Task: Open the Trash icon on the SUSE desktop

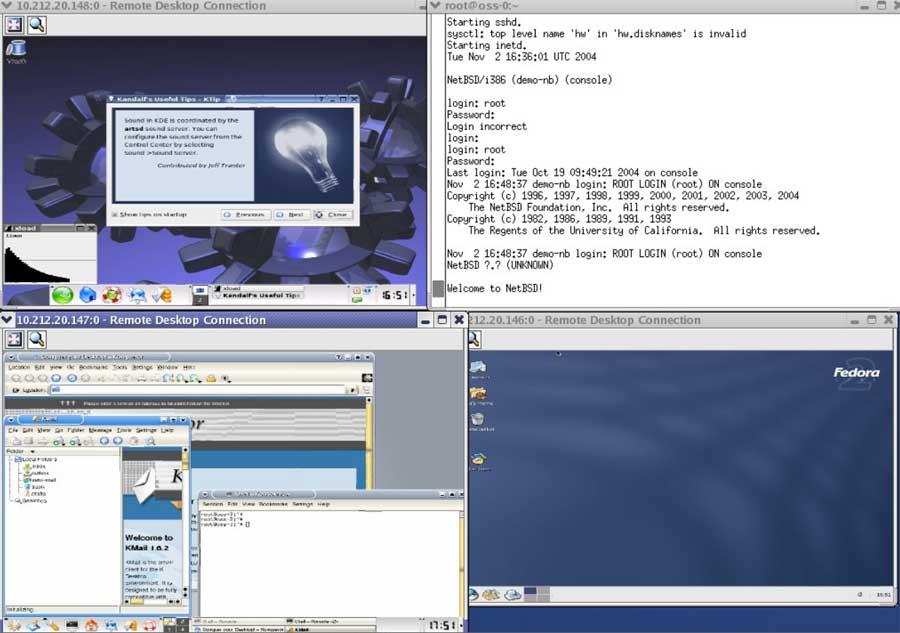Action: (16, 52)
